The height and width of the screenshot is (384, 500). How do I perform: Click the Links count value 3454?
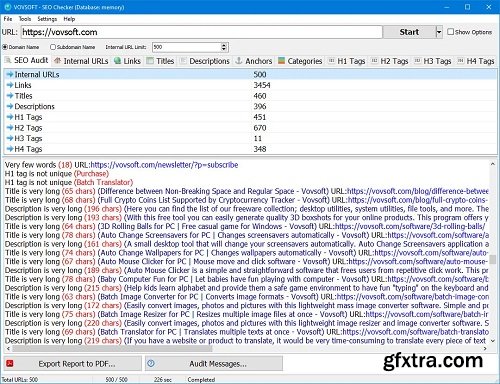(x=262, y=85)
